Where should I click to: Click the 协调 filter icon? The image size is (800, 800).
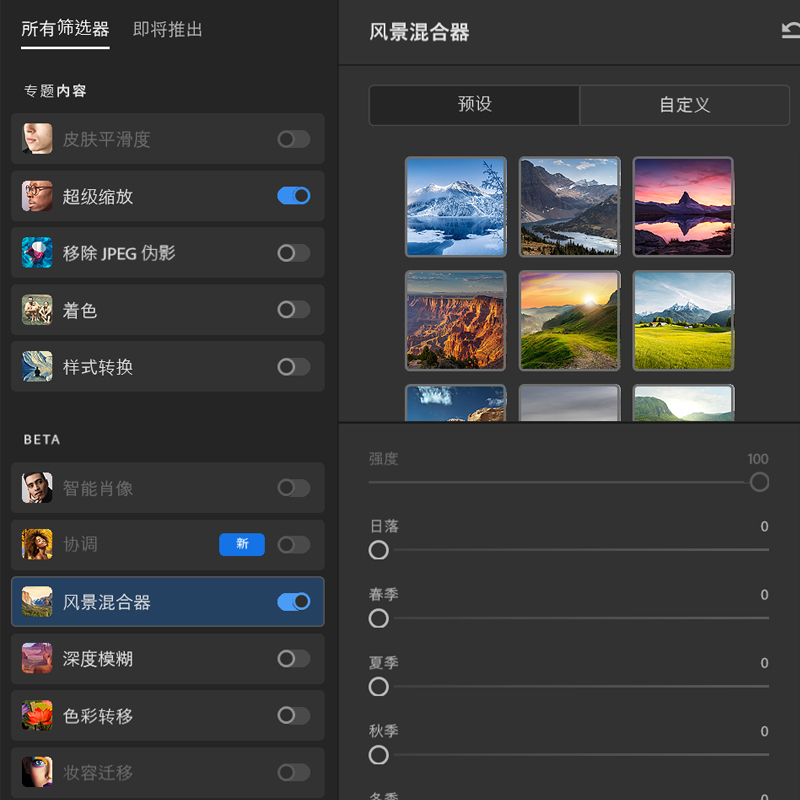(37, 544)
